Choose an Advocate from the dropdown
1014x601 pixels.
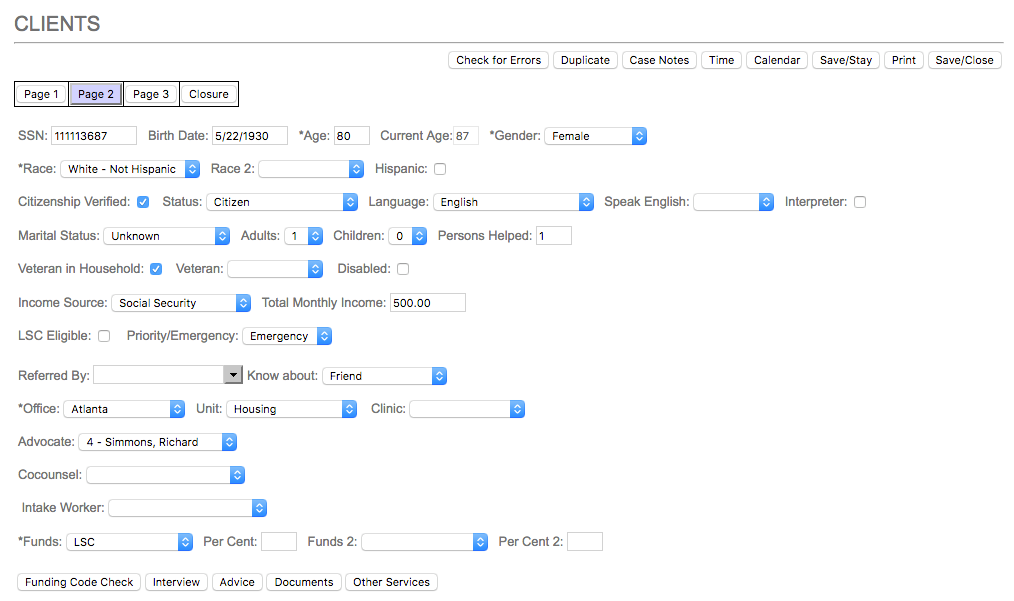click(x=157, y=442)
